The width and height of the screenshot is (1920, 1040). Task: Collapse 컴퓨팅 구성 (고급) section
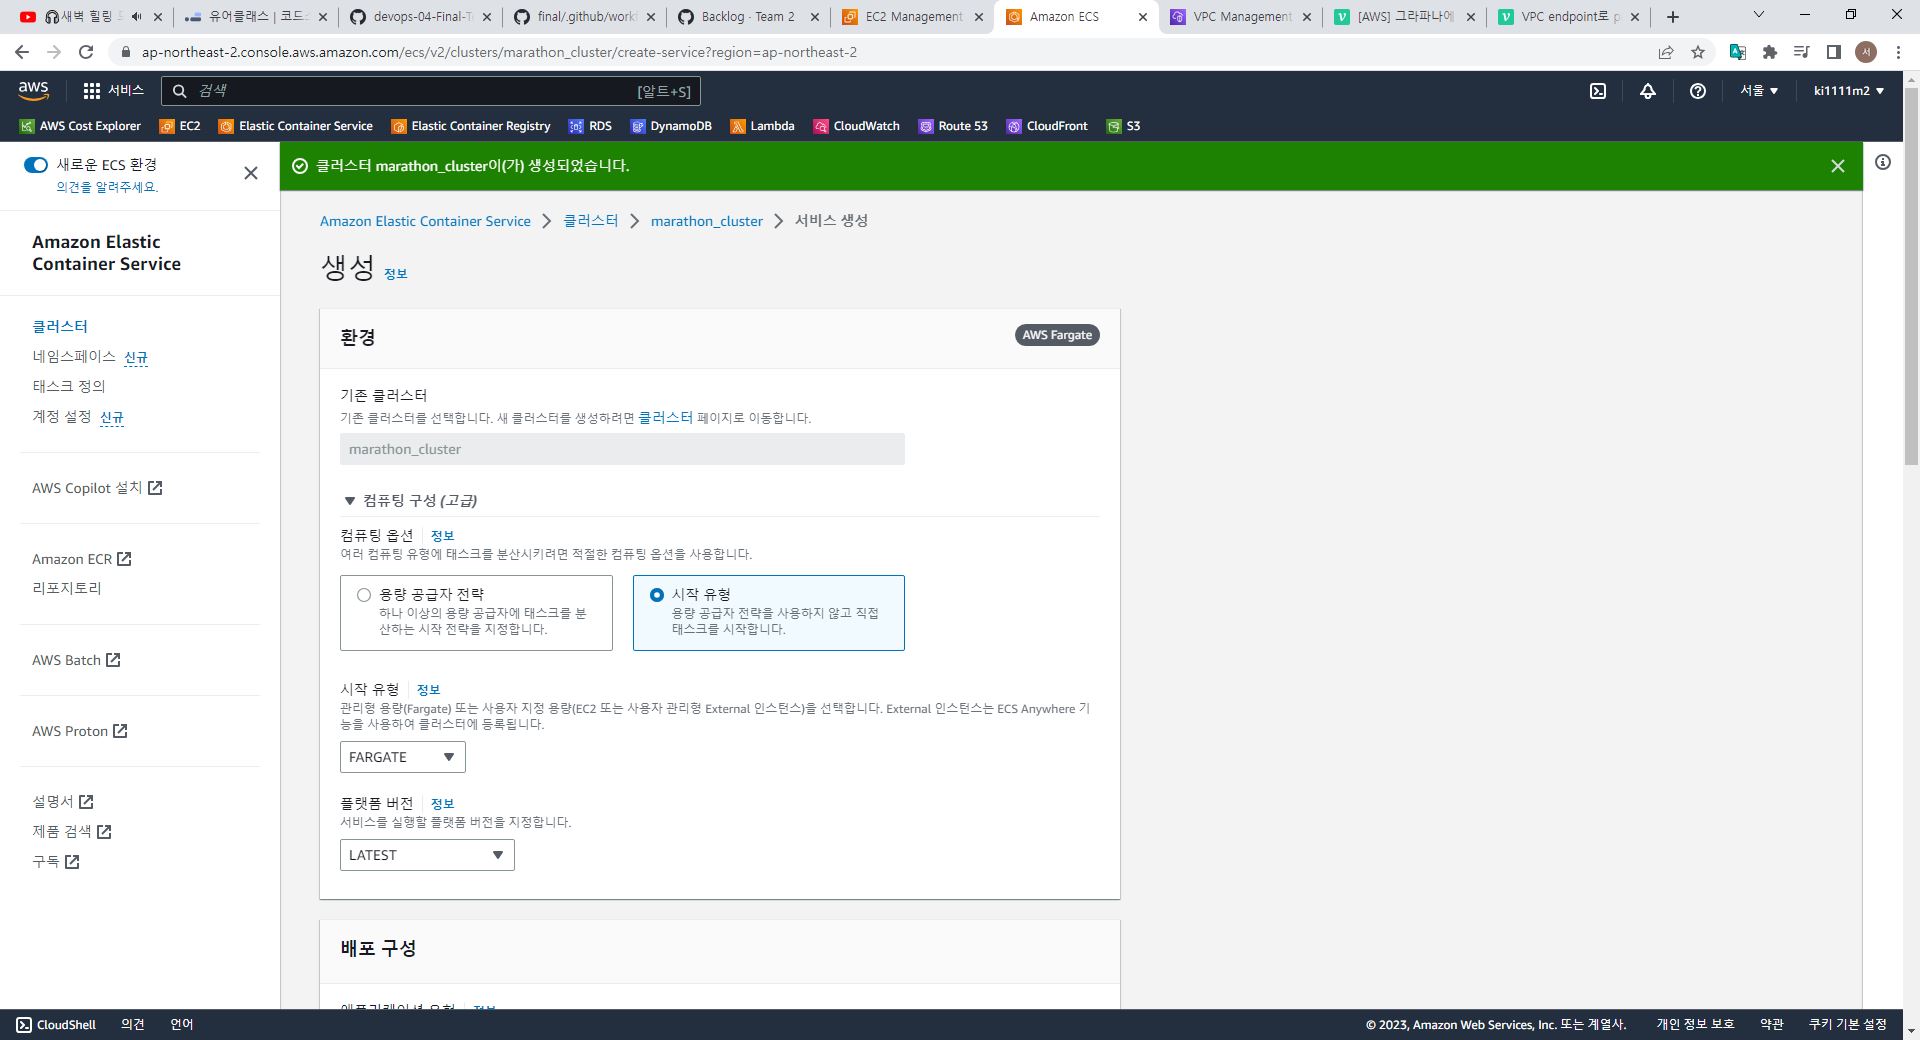point(410,500)
